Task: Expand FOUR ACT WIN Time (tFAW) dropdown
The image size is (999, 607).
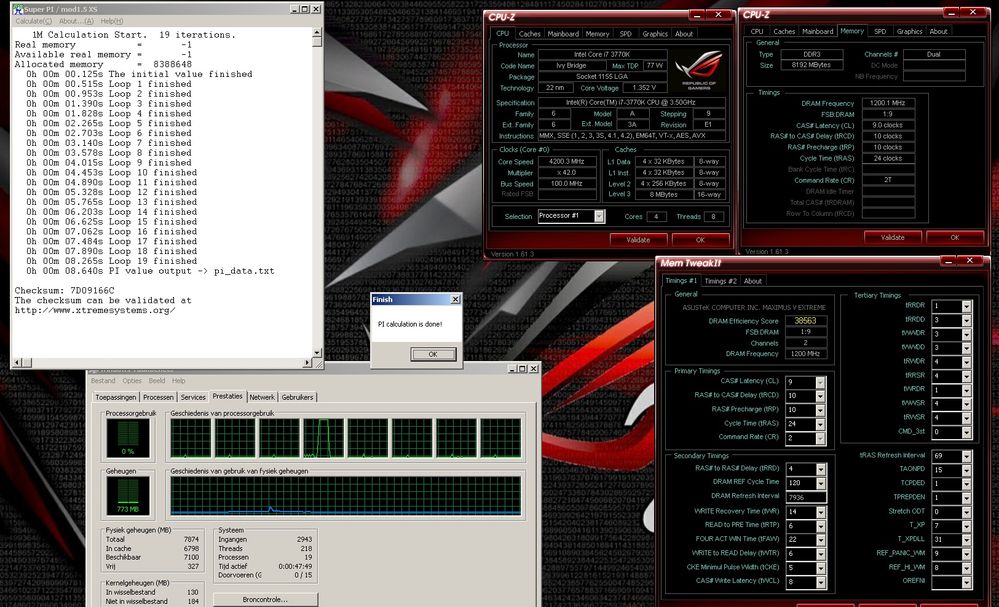Action: coord(821,539)
